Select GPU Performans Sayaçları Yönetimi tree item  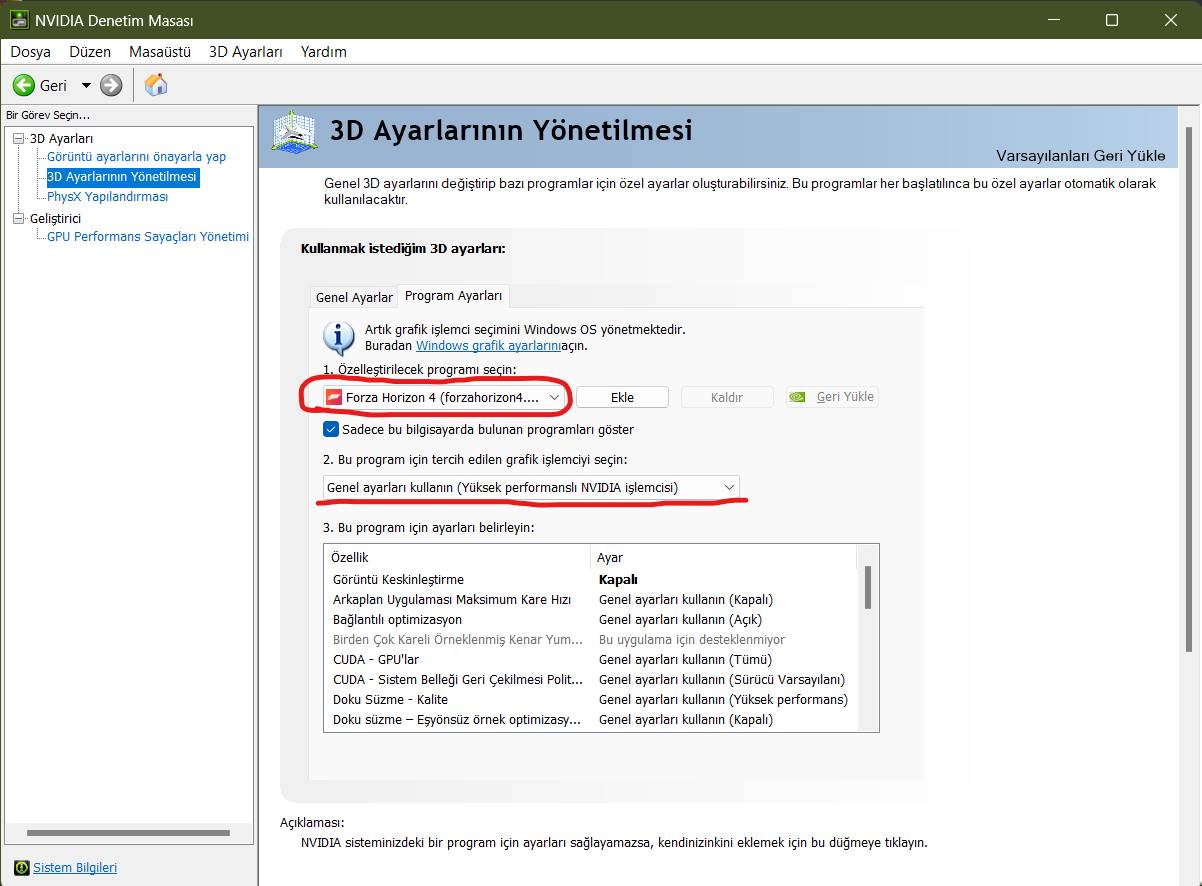click(x=148, y=237)
